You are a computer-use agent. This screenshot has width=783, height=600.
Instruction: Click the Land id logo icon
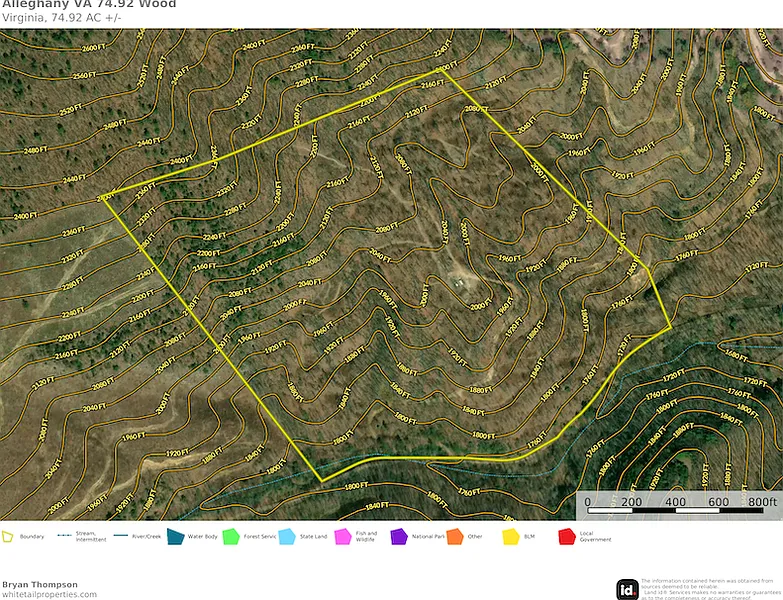pos(627,589)
